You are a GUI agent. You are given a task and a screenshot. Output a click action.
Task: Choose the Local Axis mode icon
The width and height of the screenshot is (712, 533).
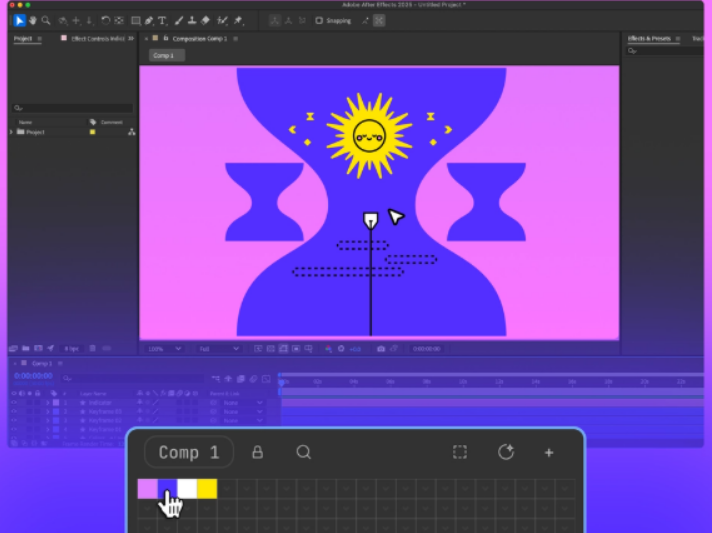275,20
